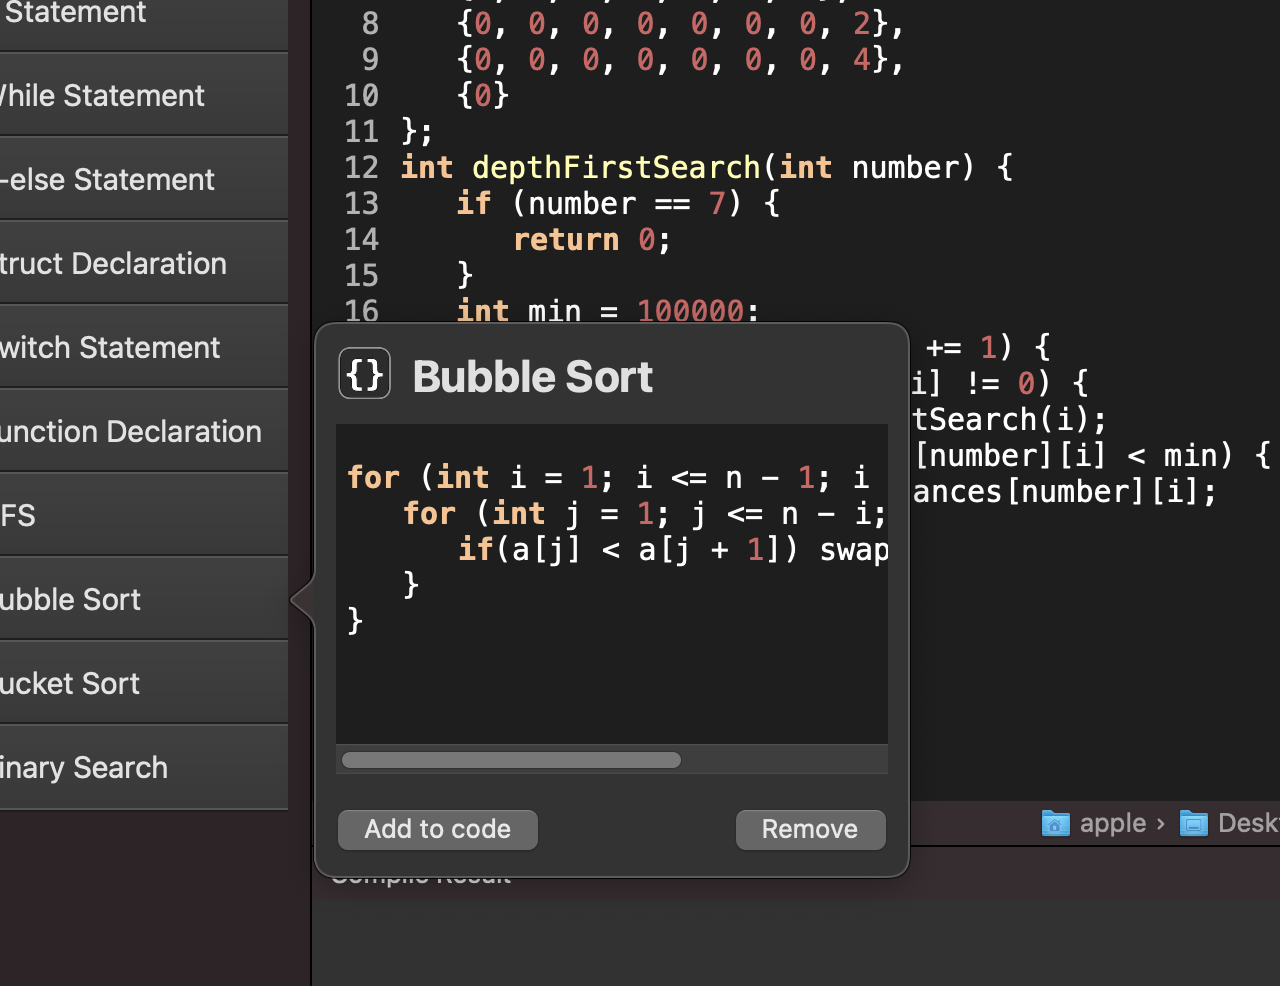
Task: Click the "[number][i] < min) {" code fragment
Action: pos(1093,455)
